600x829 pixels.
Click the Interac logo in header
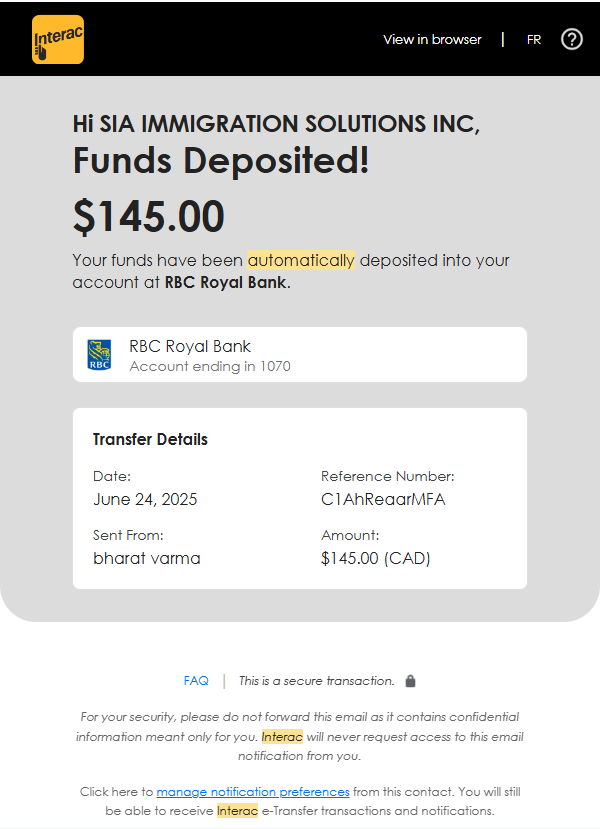pyautogui.click(x=58, y=40)
